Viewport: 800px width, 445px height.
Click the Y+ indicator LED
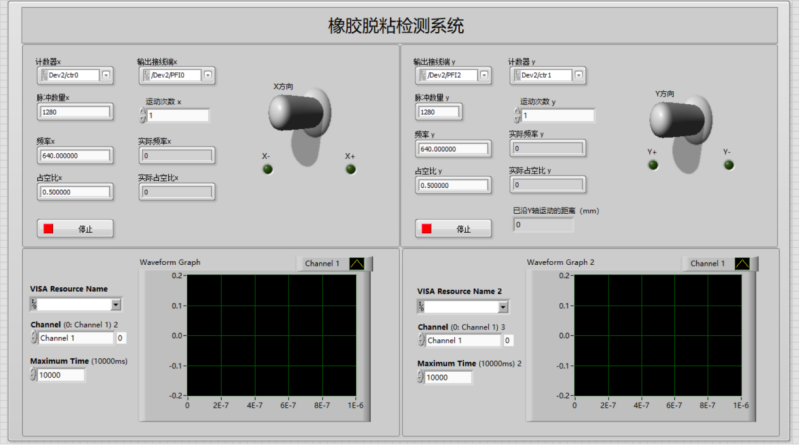(x=653, y=165)
